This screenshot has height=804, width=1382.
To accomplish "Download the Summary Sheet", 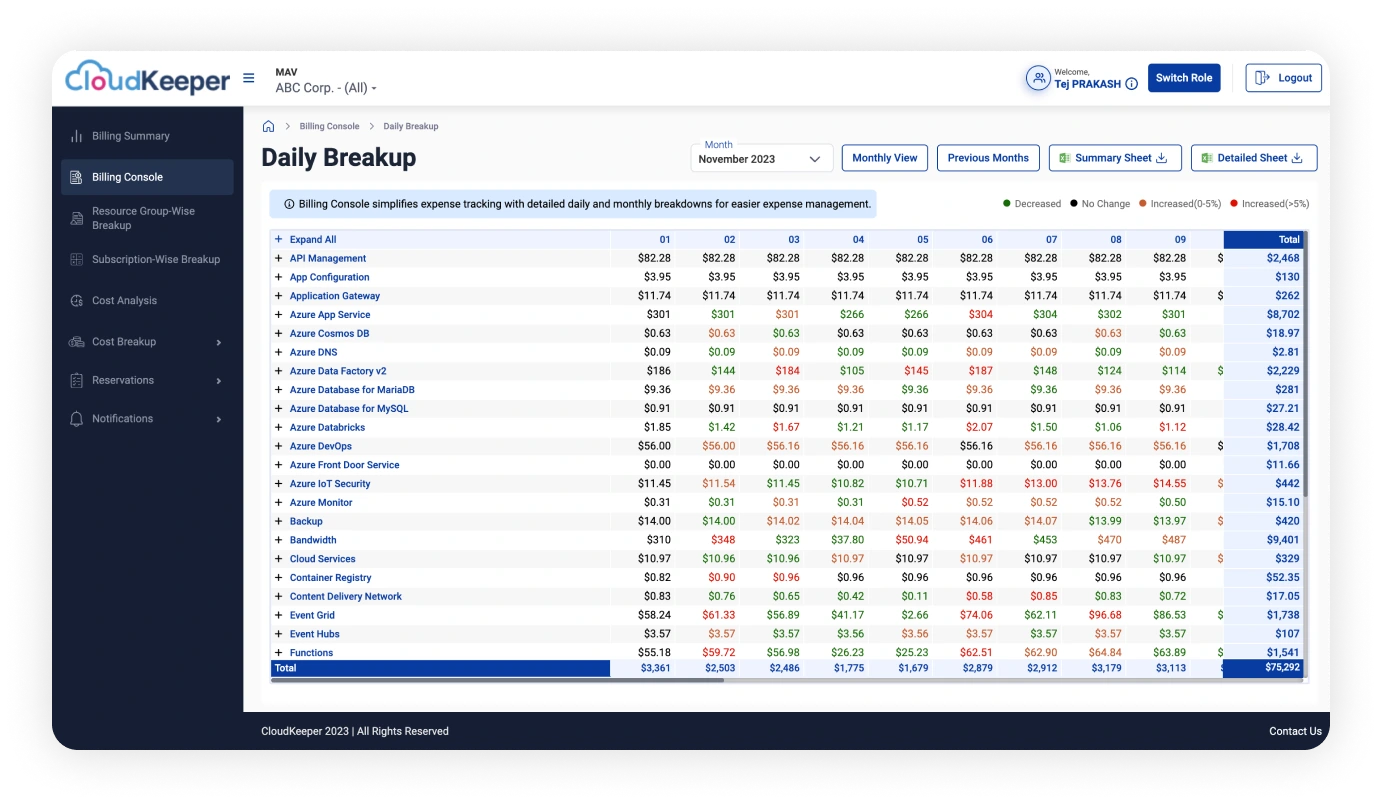I will point(1115,158).
